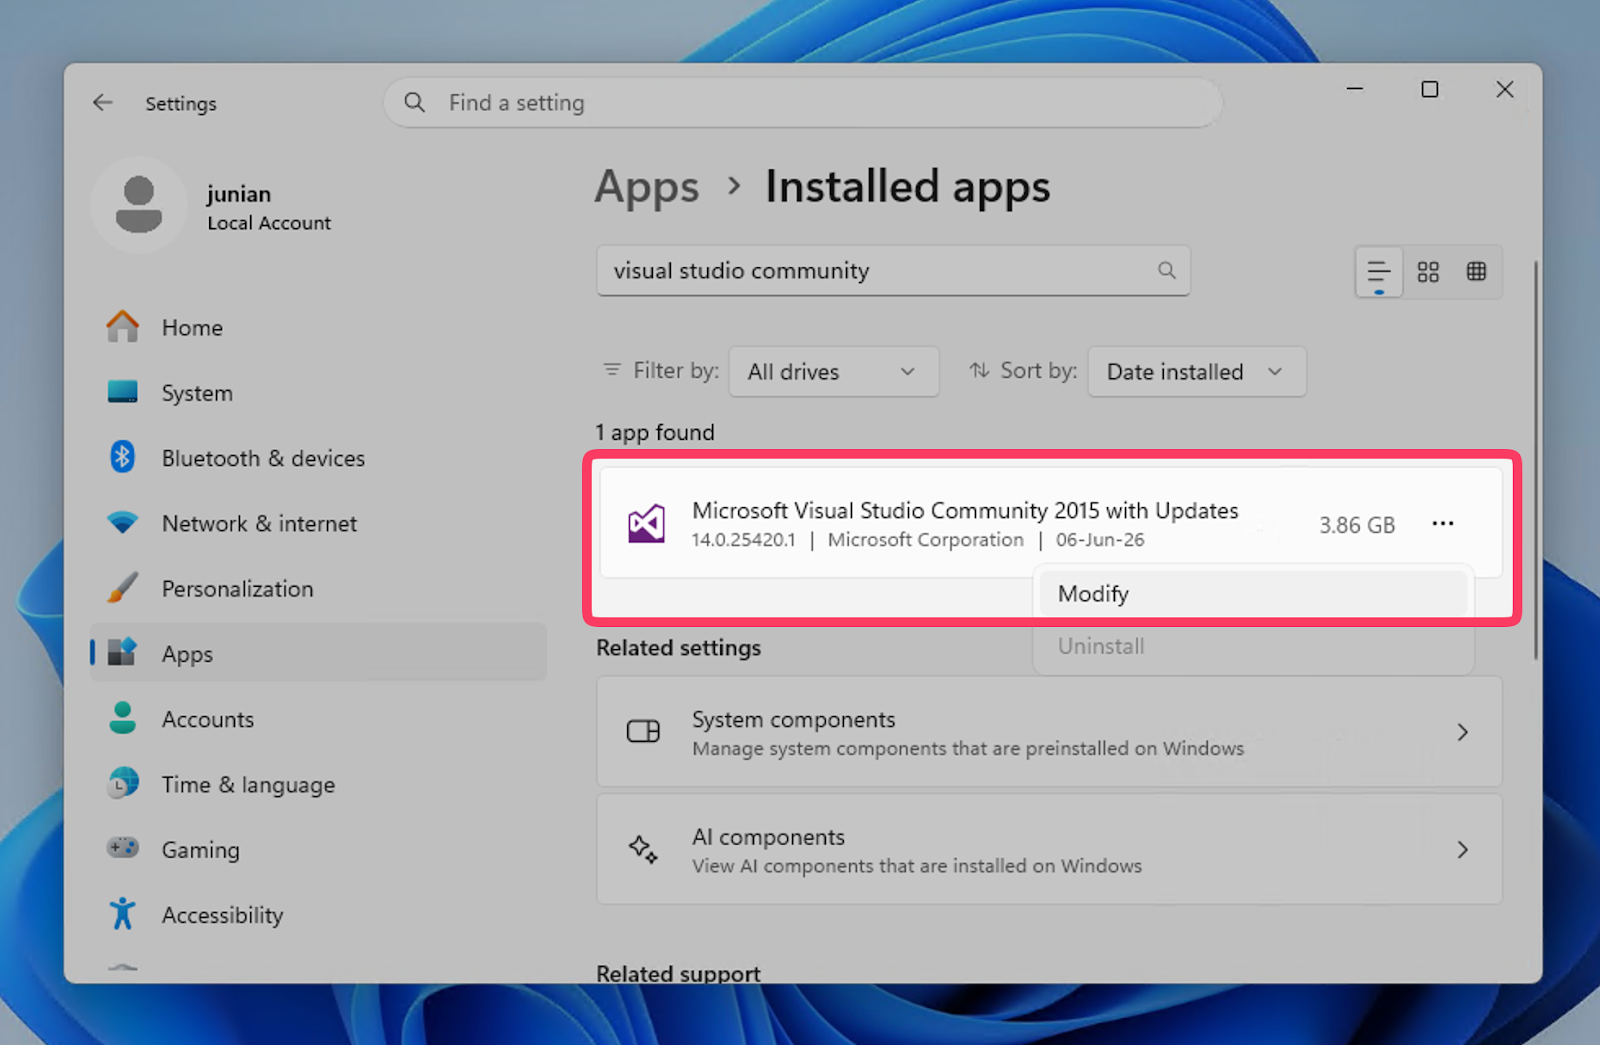Click the 3.86 GB size value
This screenshot has width=1600, height=1045.
pos(1357,525)
